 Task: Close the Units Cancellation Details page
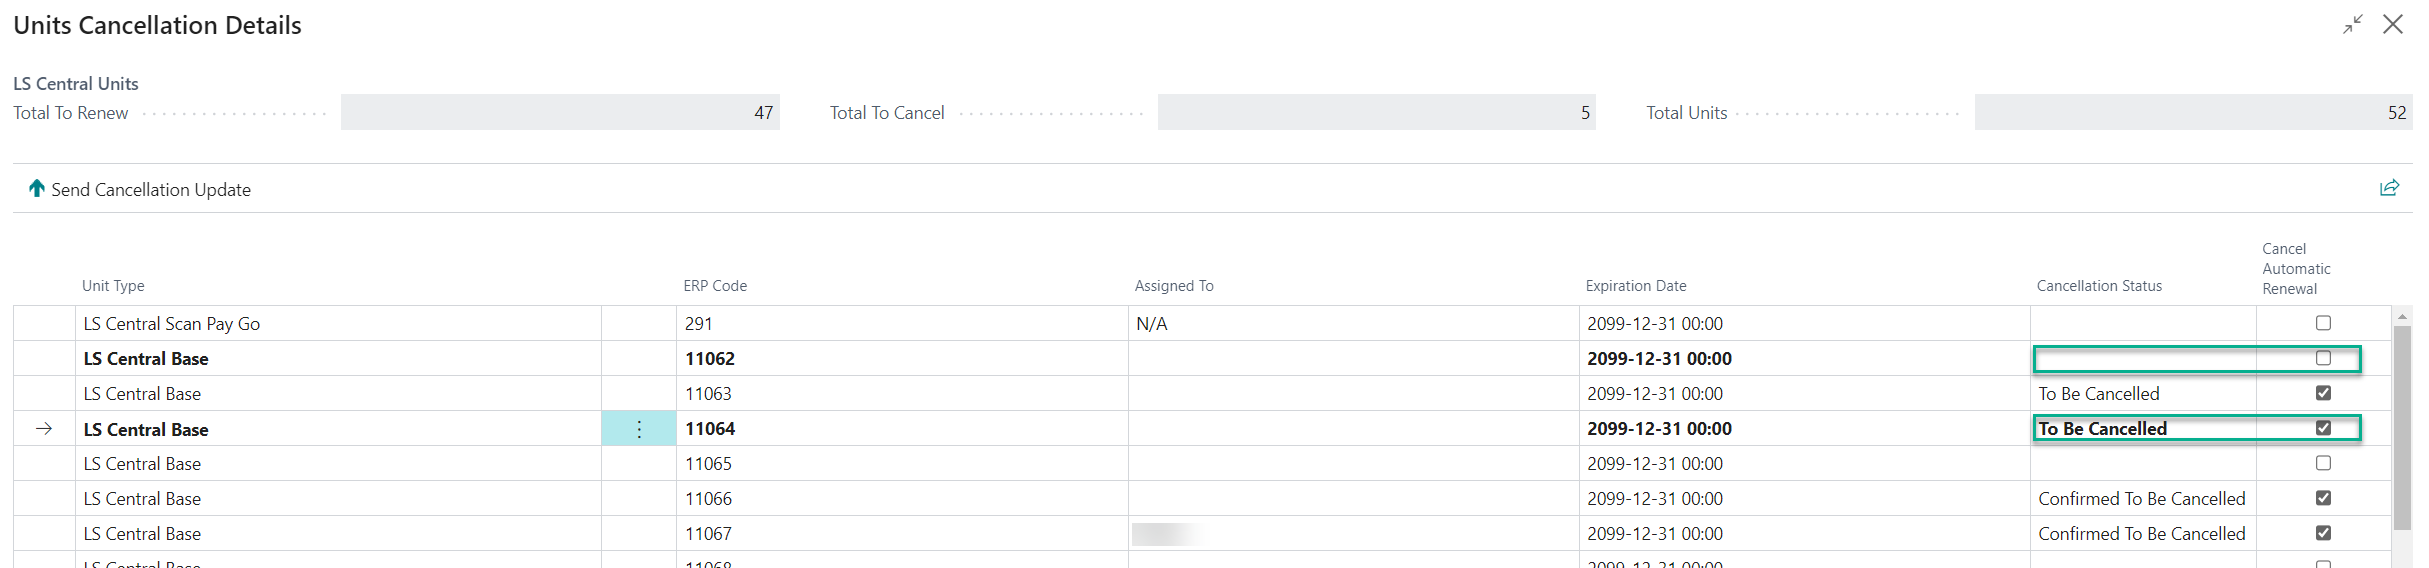click(x=2393, y=25)
